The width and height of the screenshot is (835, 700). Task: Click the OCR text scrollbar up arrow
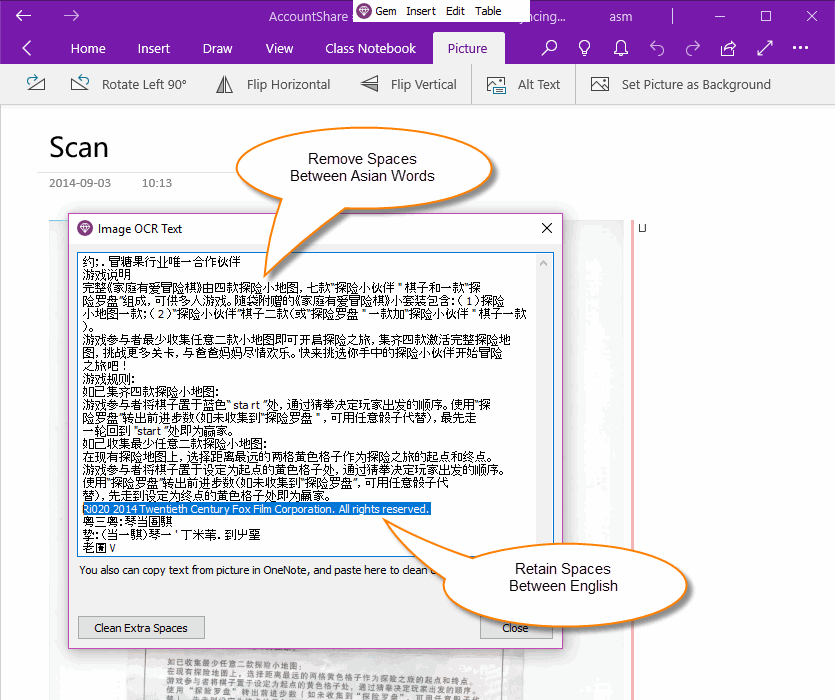pyautogui.click(x=543, y=263)
